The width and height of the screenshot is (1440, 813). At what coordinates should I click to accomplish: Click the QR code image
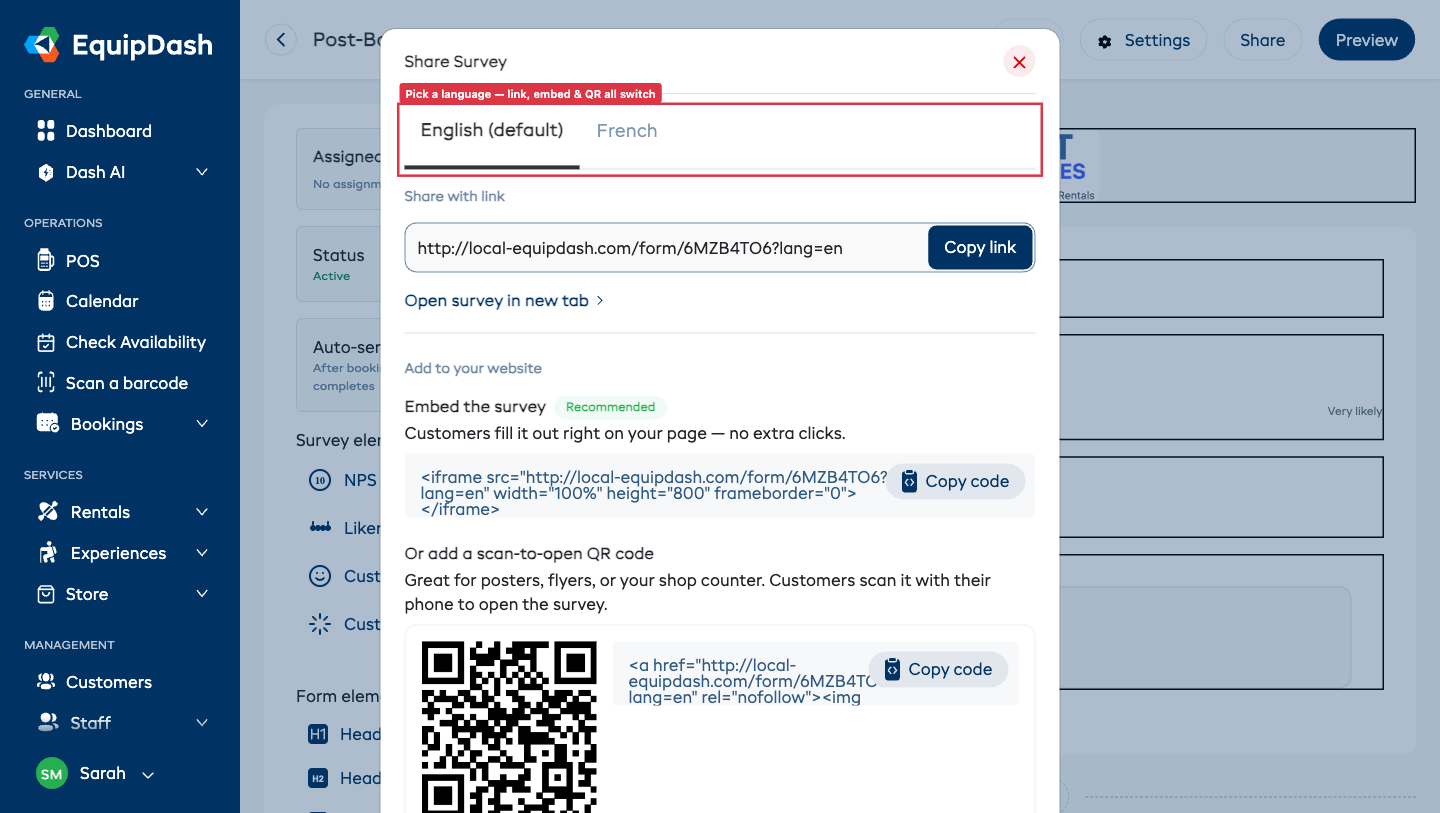[509, 727]
